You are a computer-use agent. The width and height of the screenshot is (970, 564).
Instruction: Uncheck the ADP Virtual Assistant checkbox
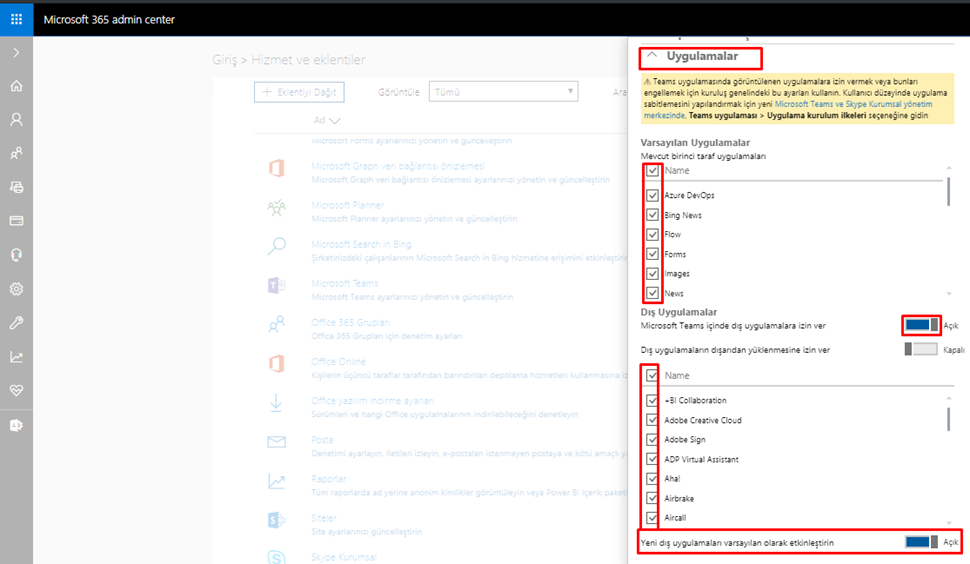click(651, 459)
